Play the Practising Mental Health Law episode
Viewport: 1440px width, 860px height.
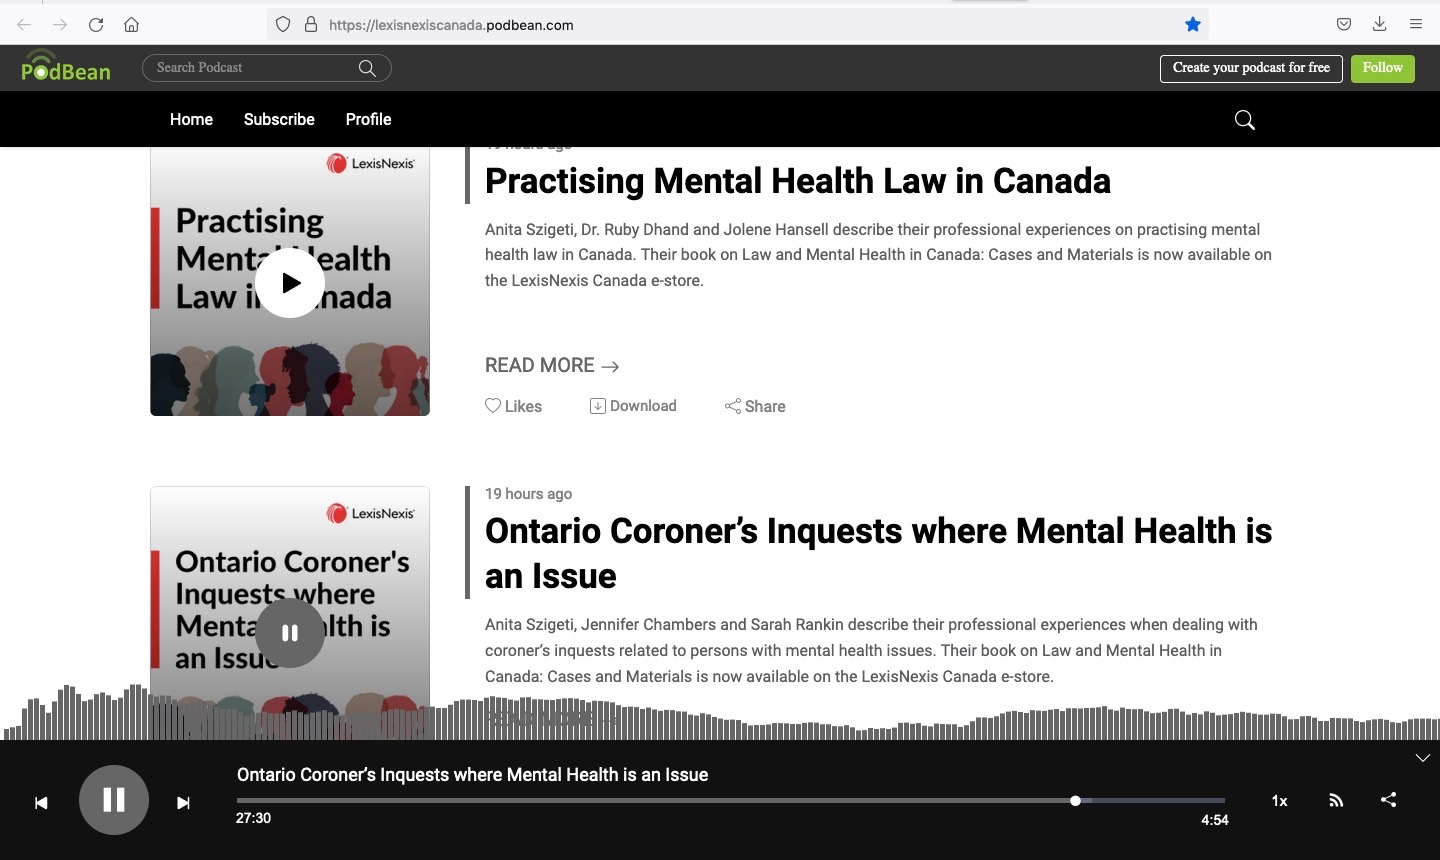coord(290,283)
